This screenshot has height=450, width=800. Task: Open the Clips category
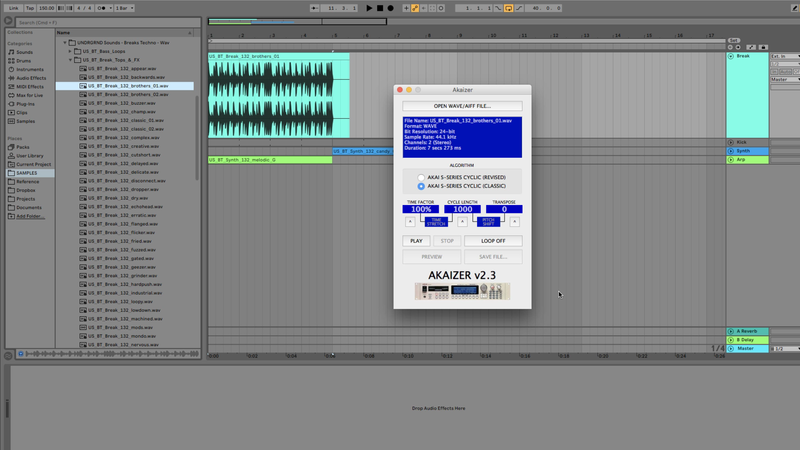[21, 113]
